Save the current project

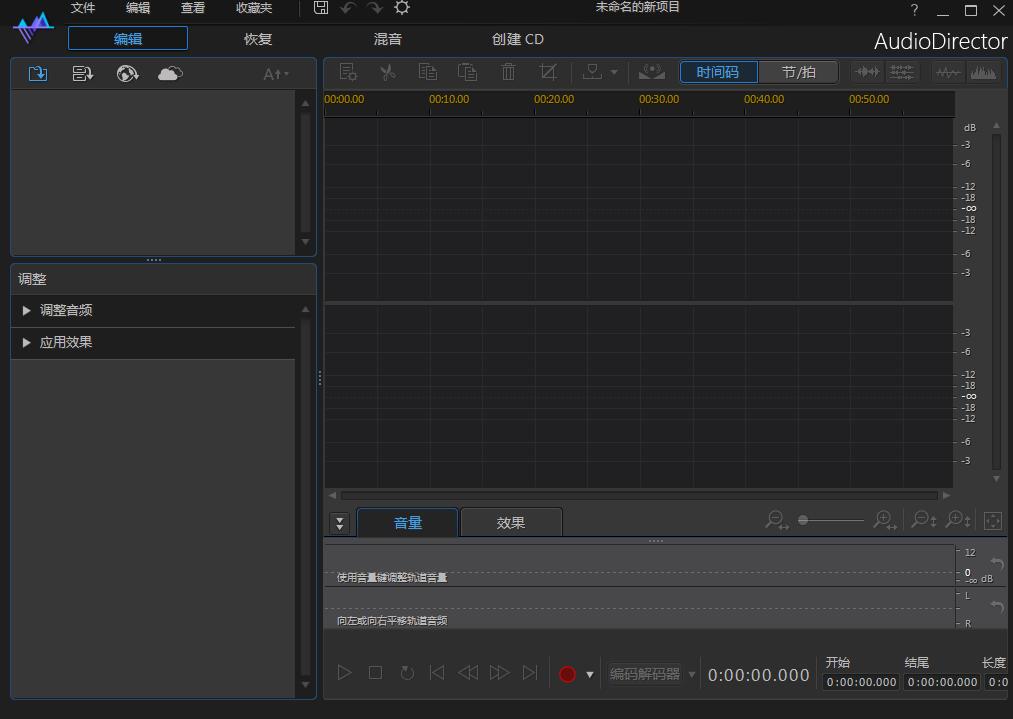coord(321,8)
